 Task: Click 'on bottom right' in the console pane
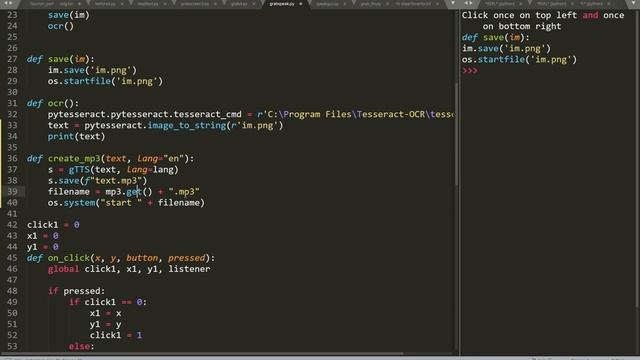click(522, 26)
